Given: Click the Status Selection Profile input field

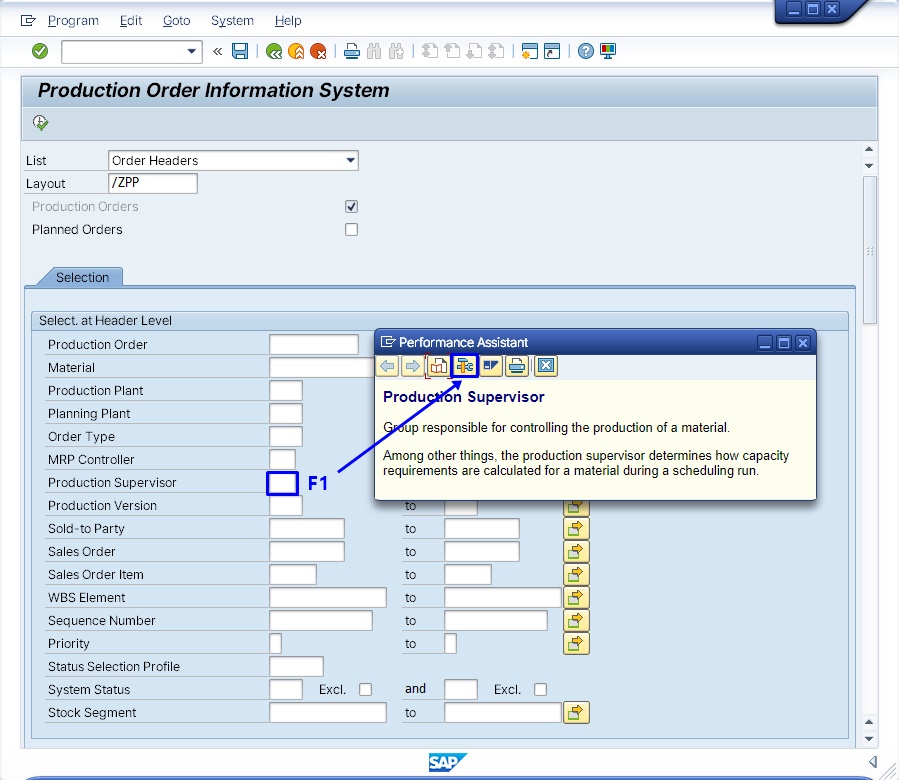Looking at the screenshot, I should (x=296, y=666).
